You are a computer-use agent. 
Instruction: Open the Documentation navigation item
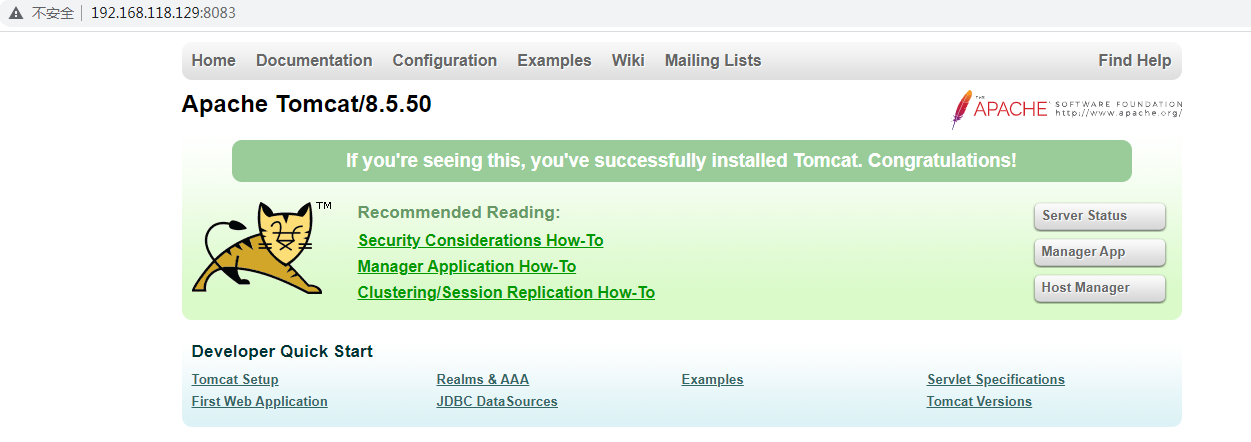pos(314,61)
